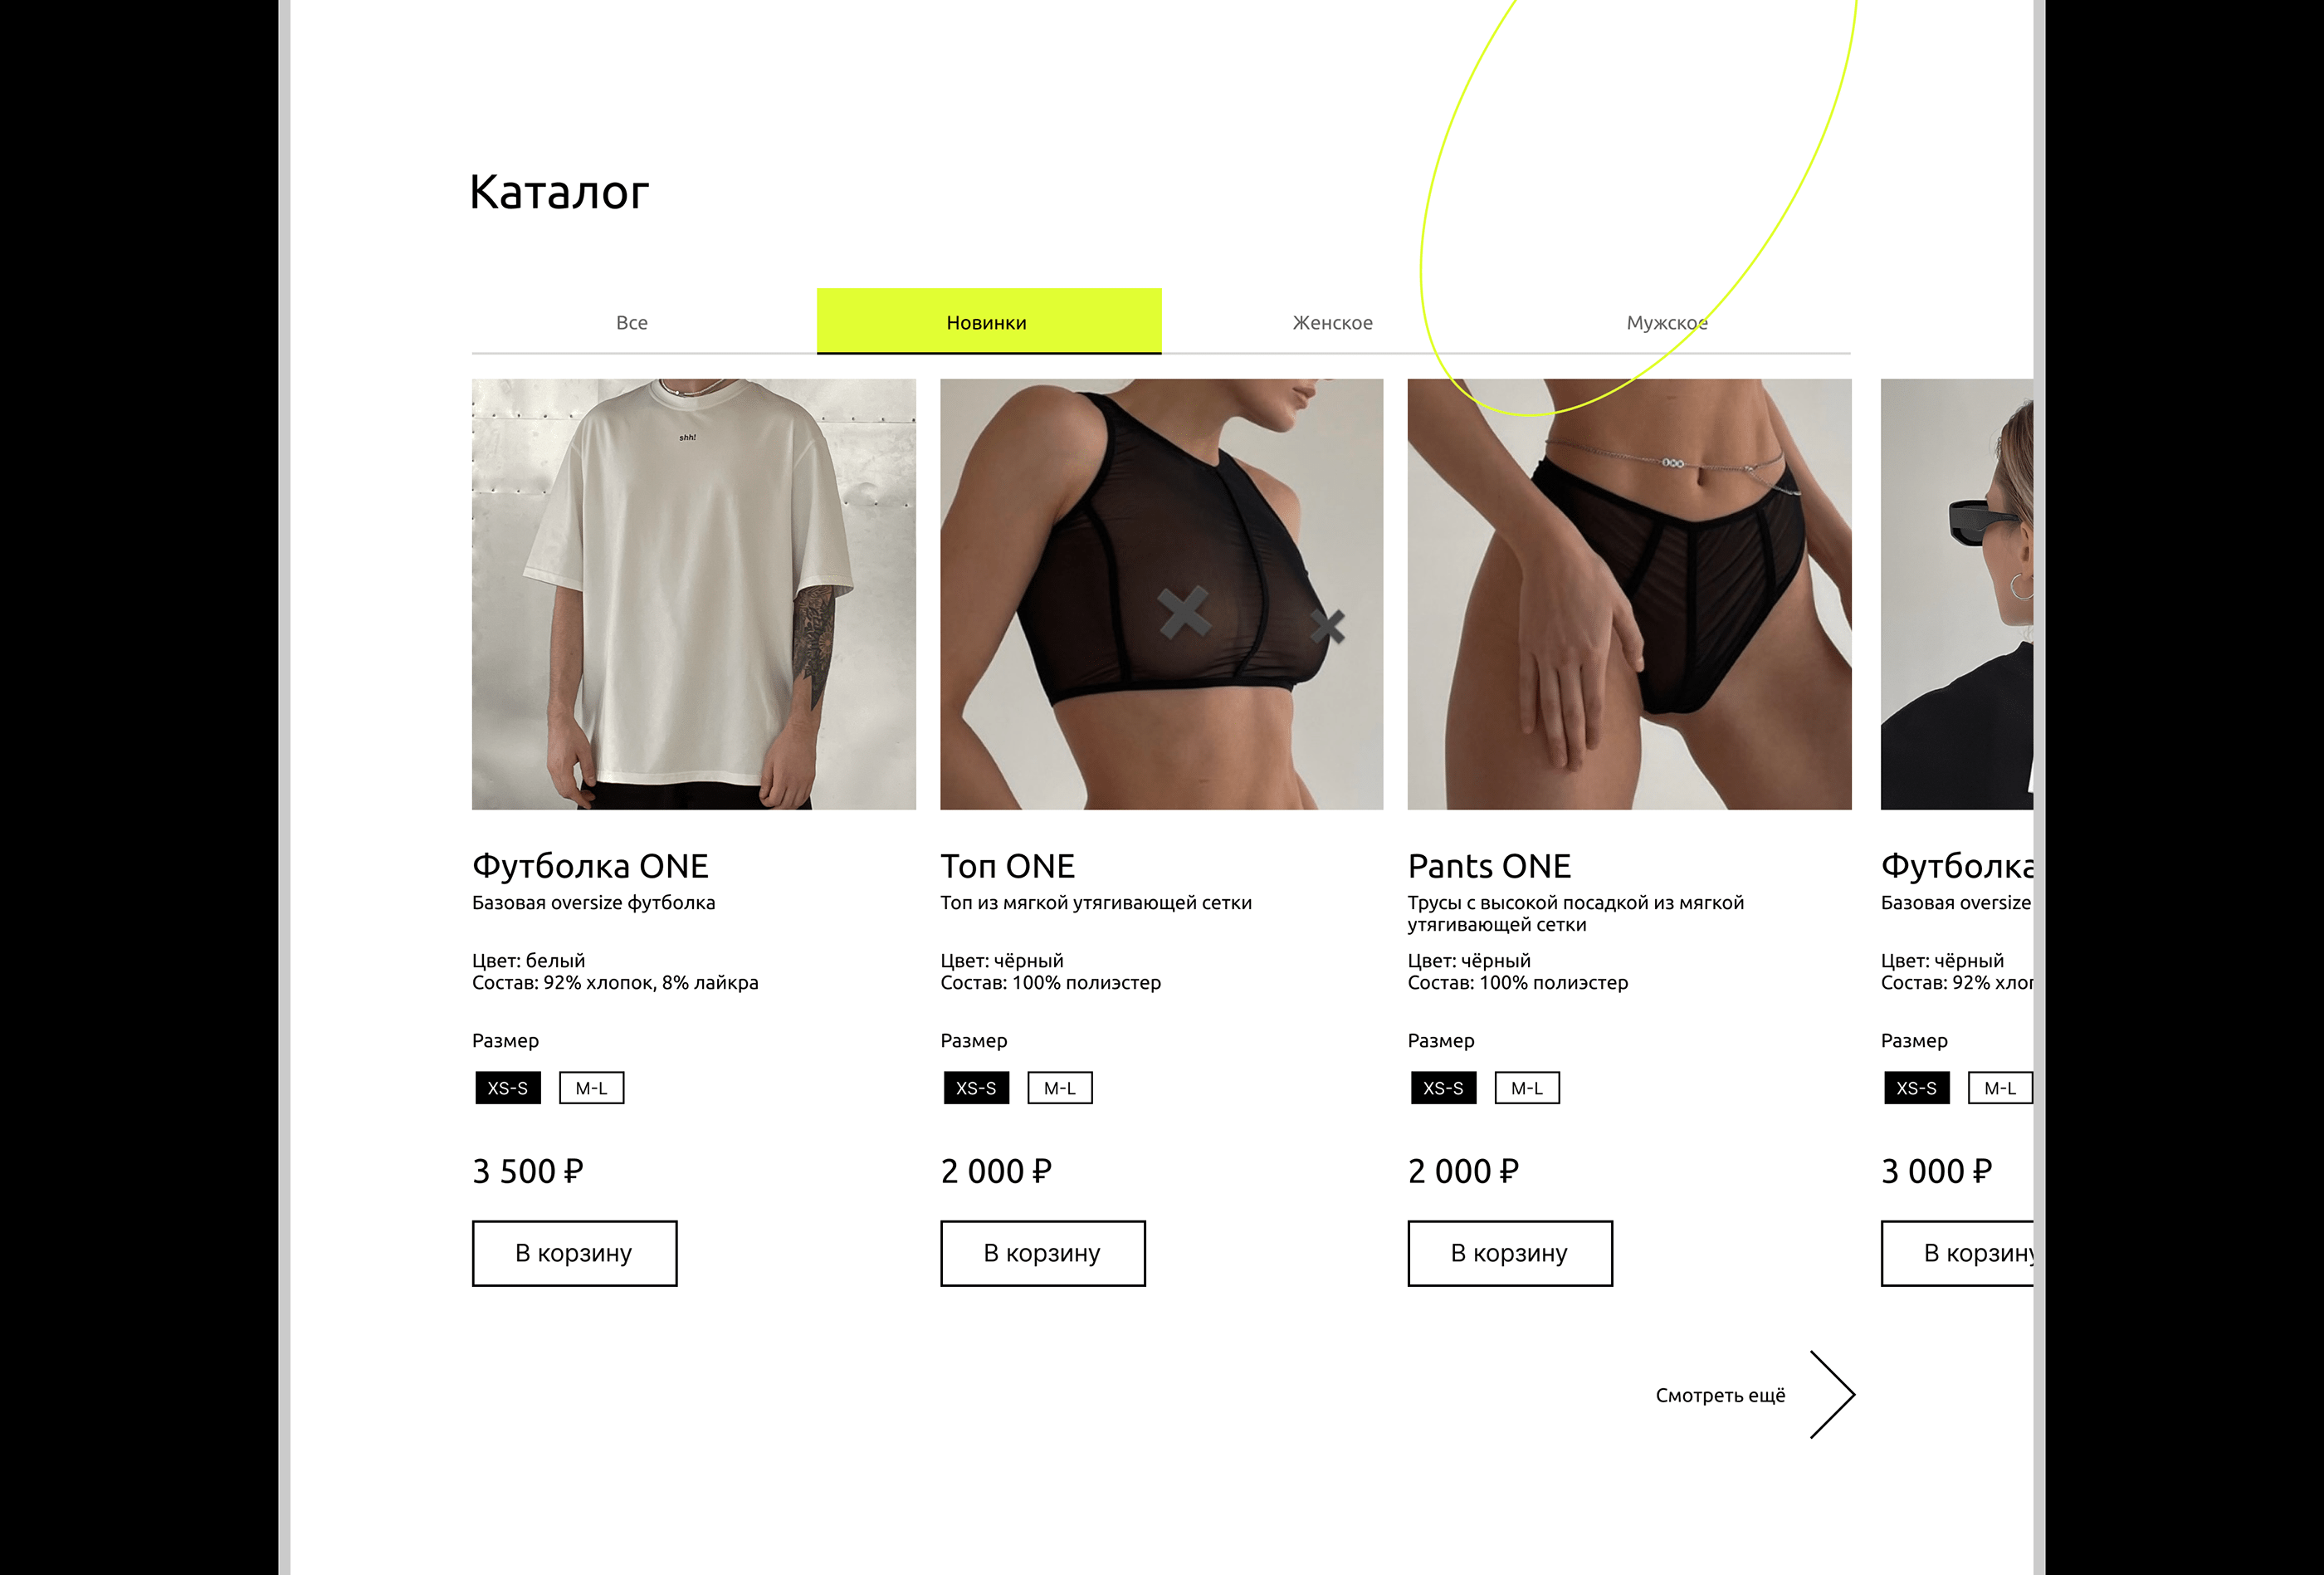The height and width of the screenshot is (1575, 2324).
Task: Select XS-S size for Pants ONE
Action: click(x=1443, y=1088)
